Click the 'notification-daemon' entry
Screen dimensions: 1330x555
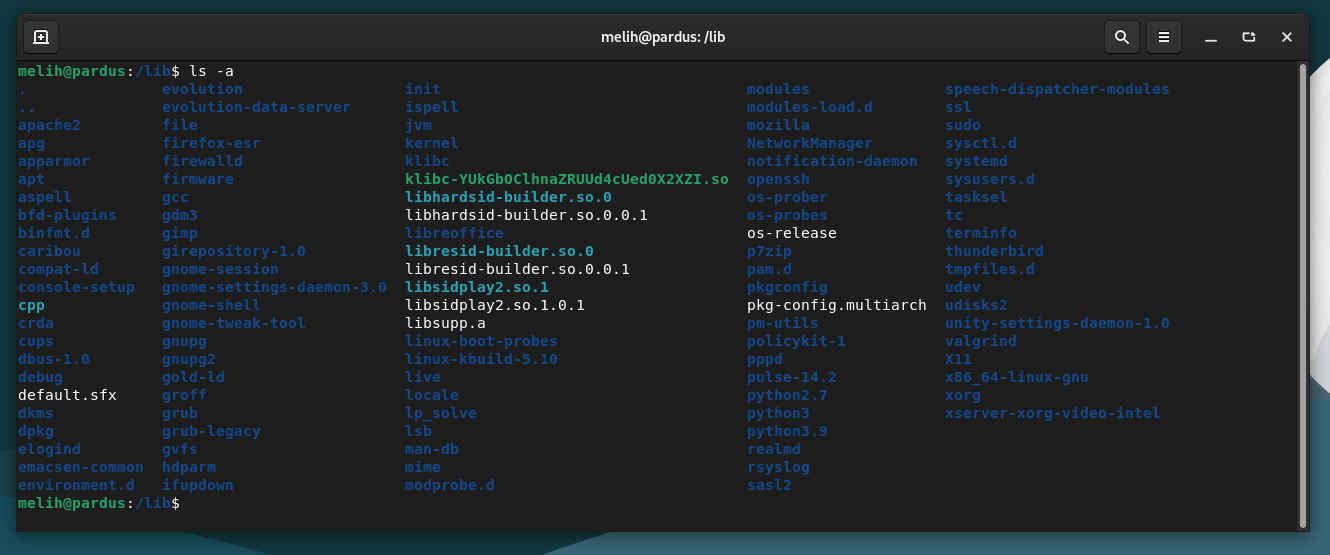[x=832, y=161]
